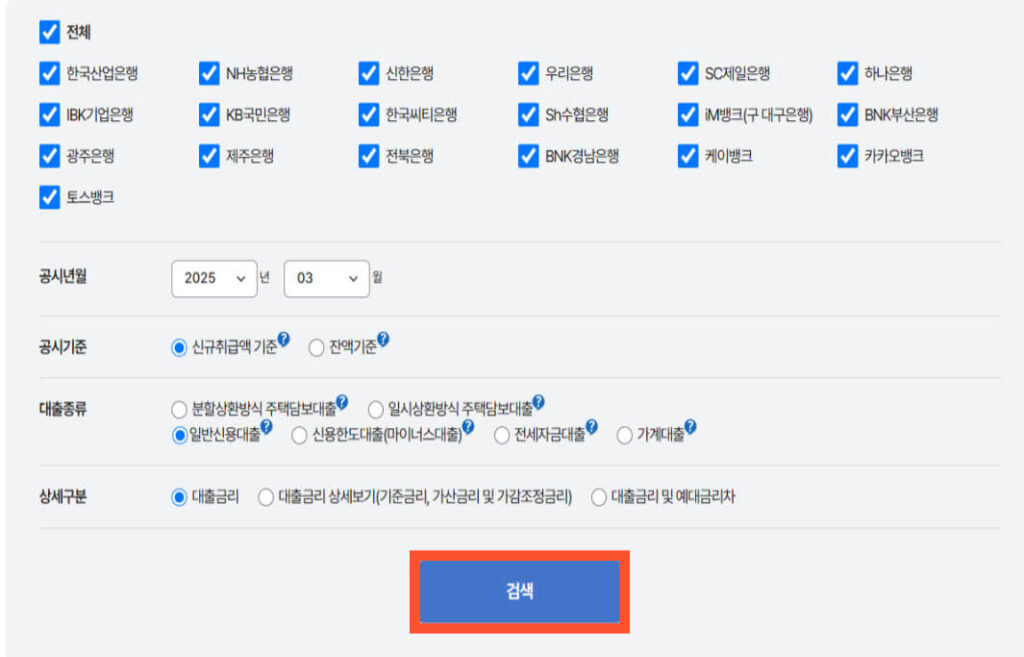Image resolution: width=1024 pixels, height=657 pixels.
Task: Open help tooltip for 전세자금대출
Action: pyautogui.click(x=590, y=424)
